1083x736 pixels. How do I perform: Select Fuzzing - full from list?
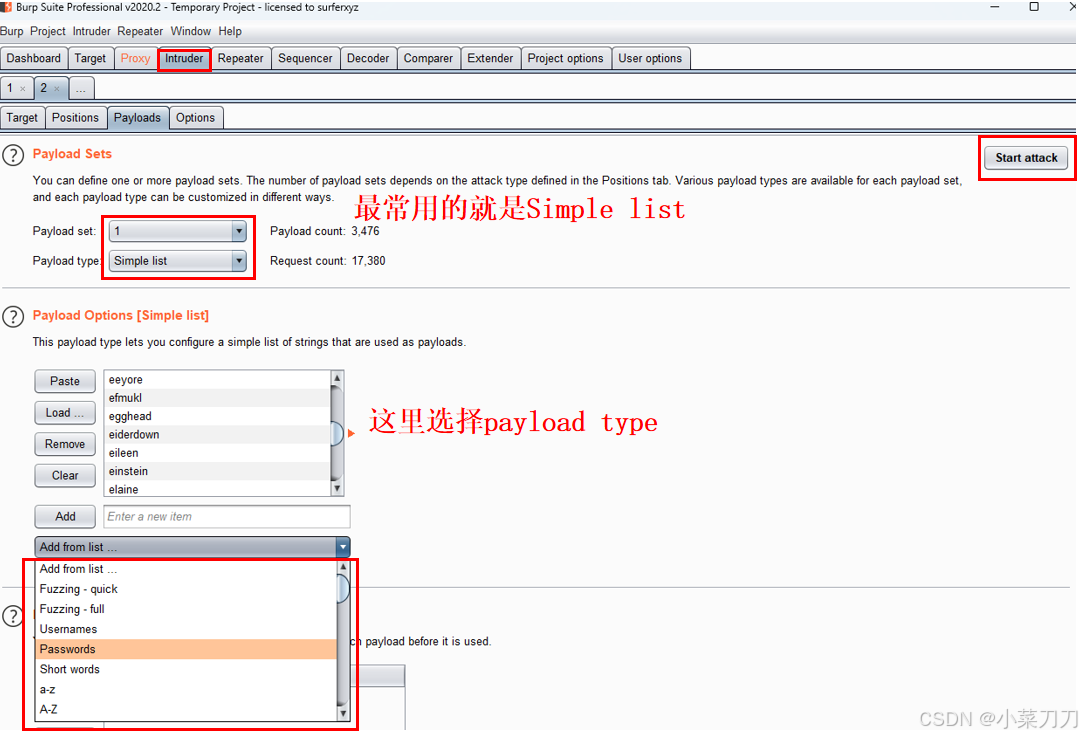186,609
